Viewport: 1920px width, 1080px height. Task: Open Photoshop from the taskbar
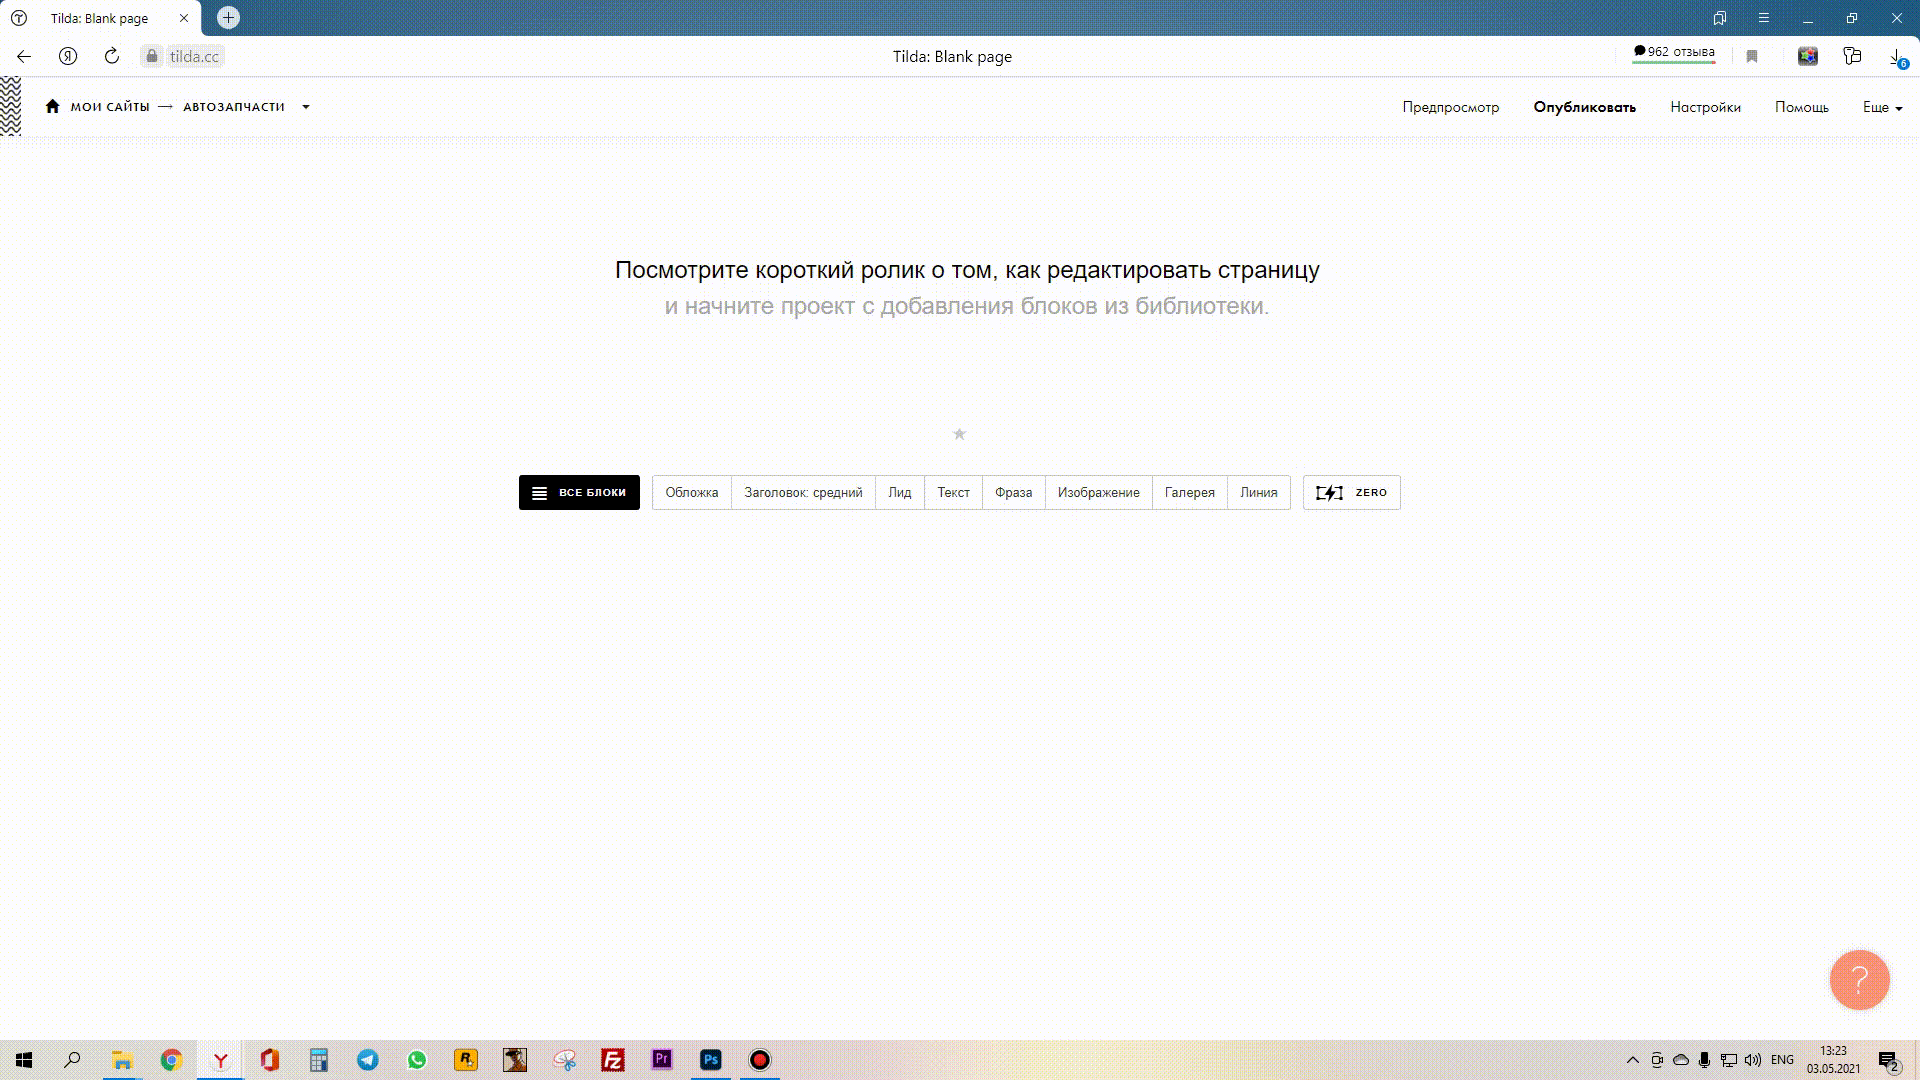711,1060
